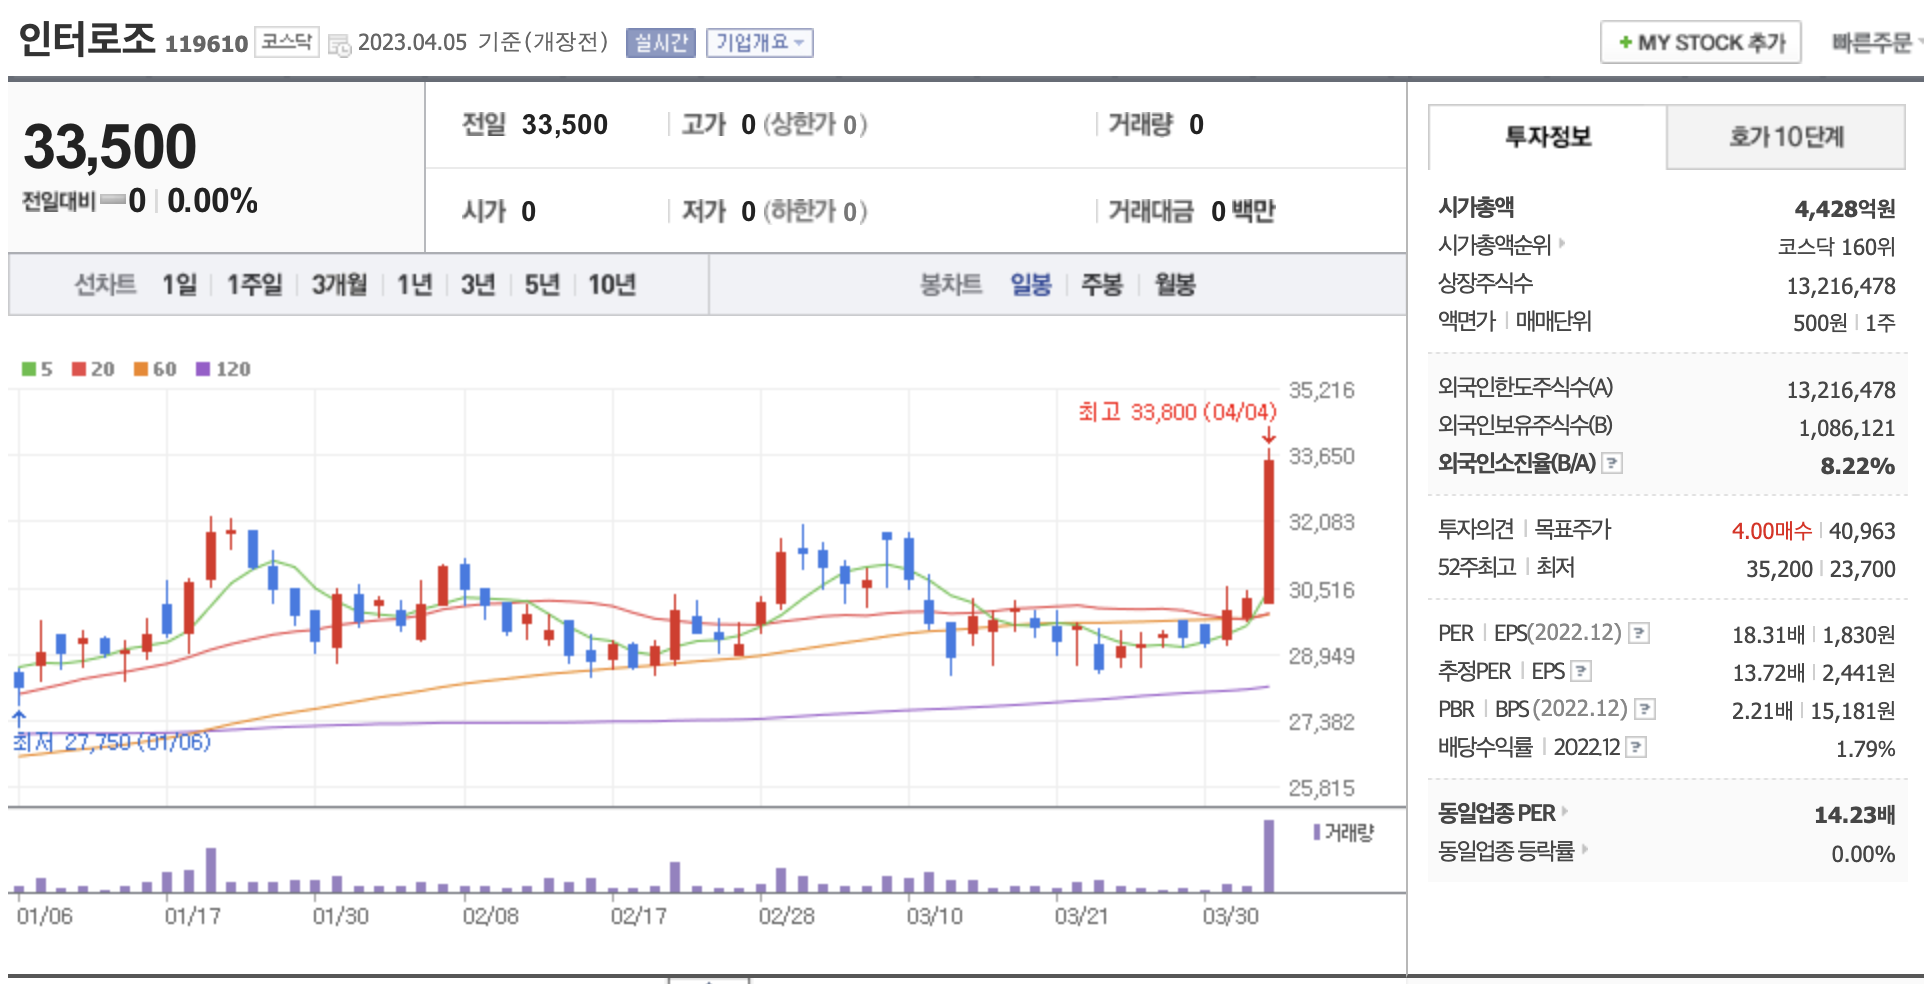Switch to the 호가10단계 tab
The image size is (1924, 984).
(x=1785, y=137)
